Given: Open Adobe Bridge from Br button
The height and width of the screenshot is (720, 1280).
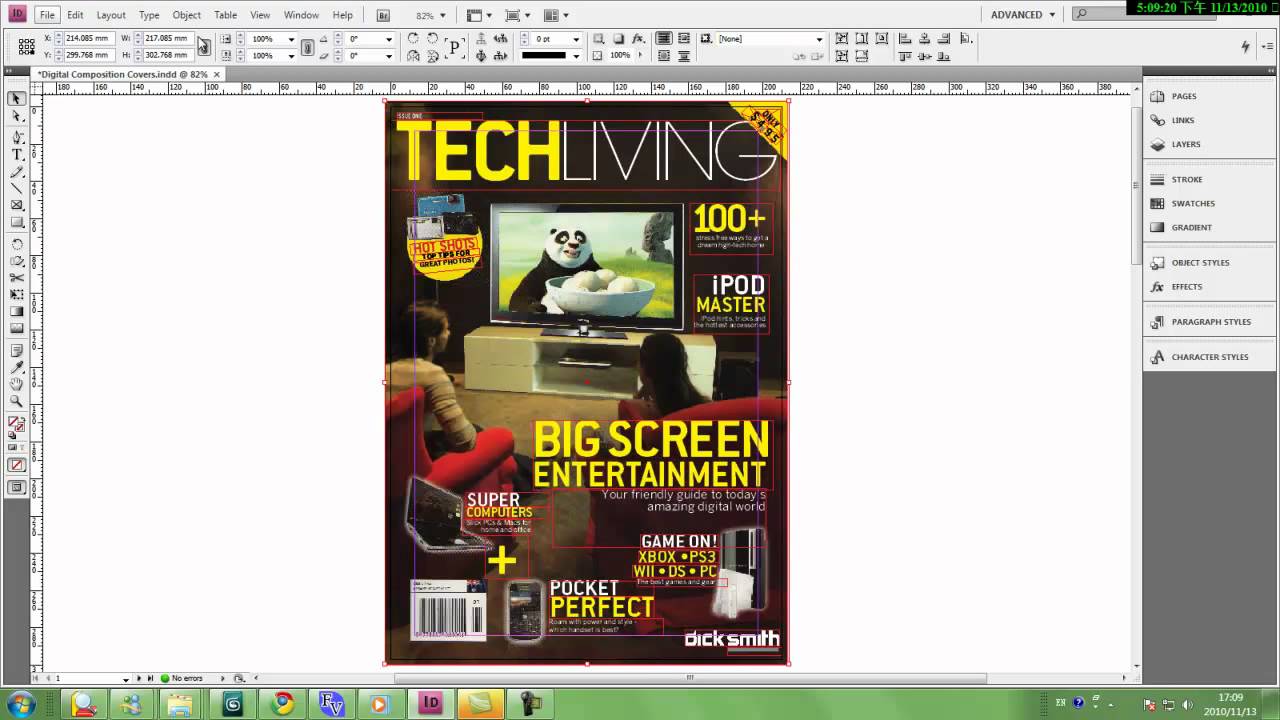Looking at the screenshot, I should pos(384,15).
